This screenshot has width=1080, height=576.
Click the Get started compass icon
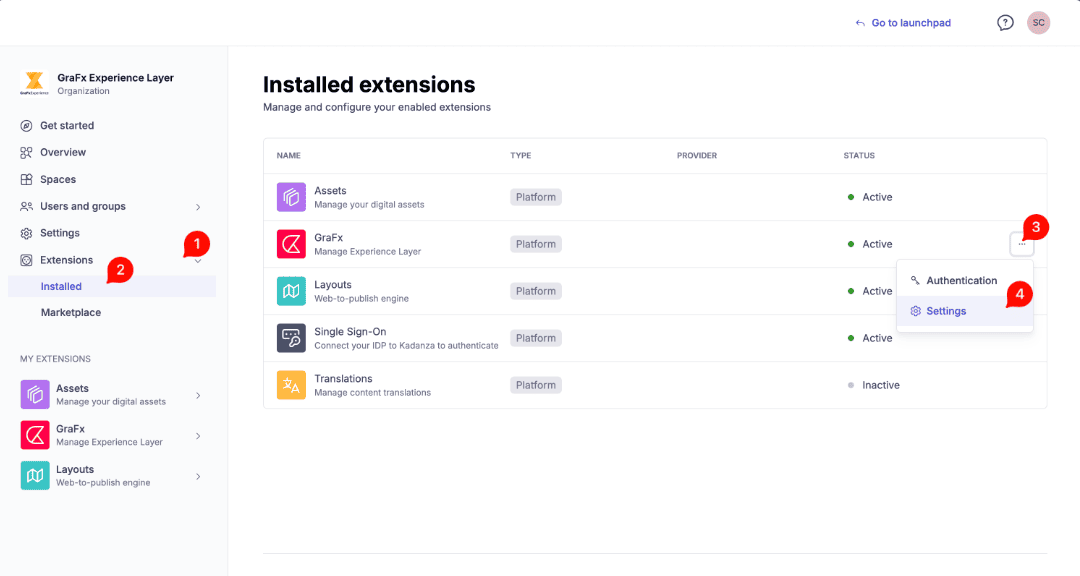click(26, 125)
